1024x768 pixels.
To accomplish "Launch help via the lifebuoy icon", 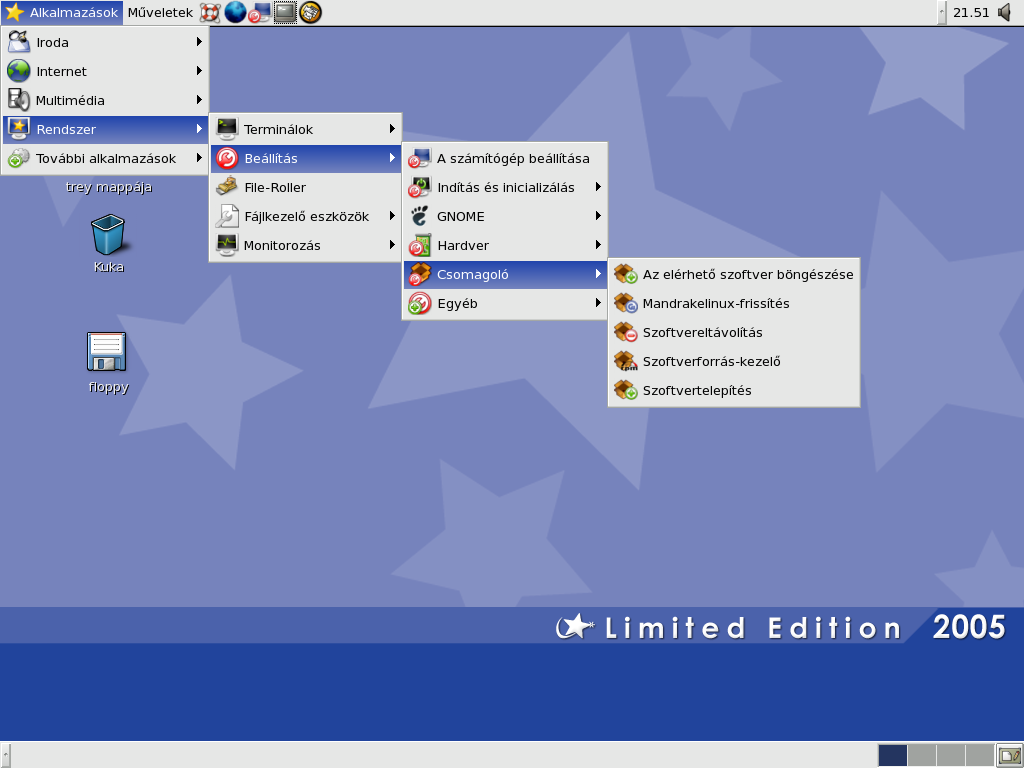I will (210, 12).
